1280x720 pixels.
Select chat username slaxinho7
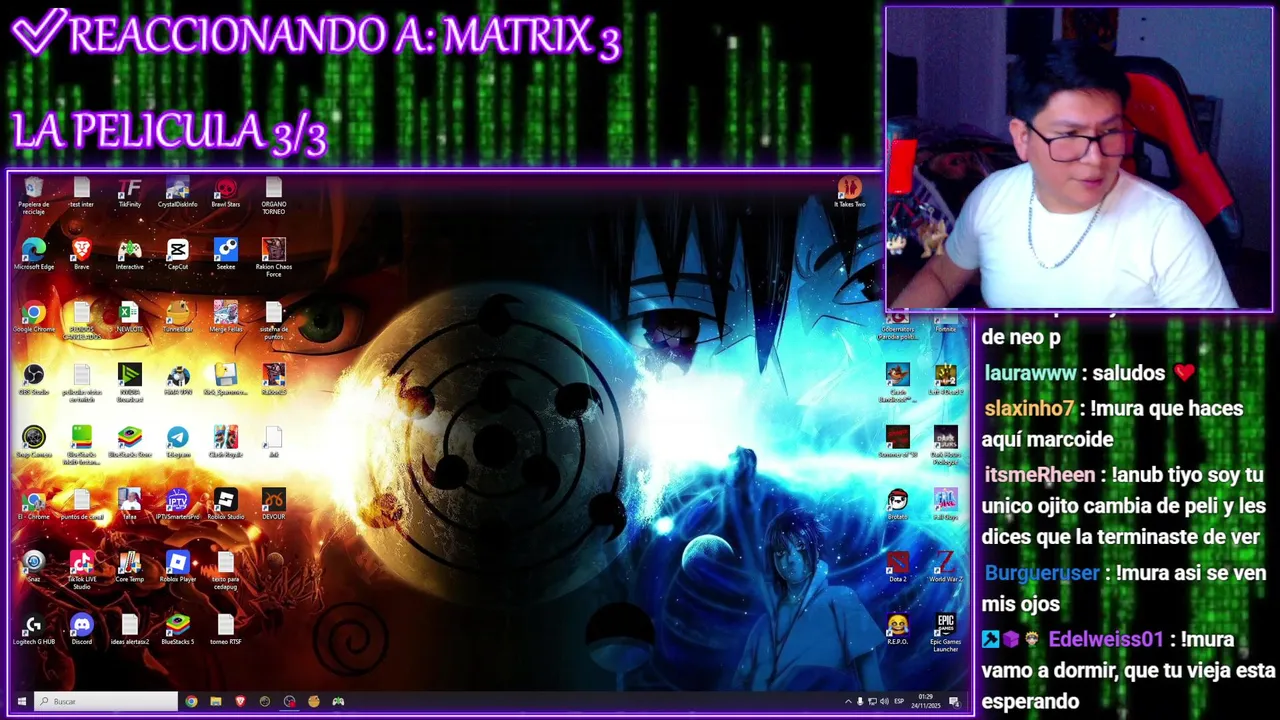(1029, 408)
